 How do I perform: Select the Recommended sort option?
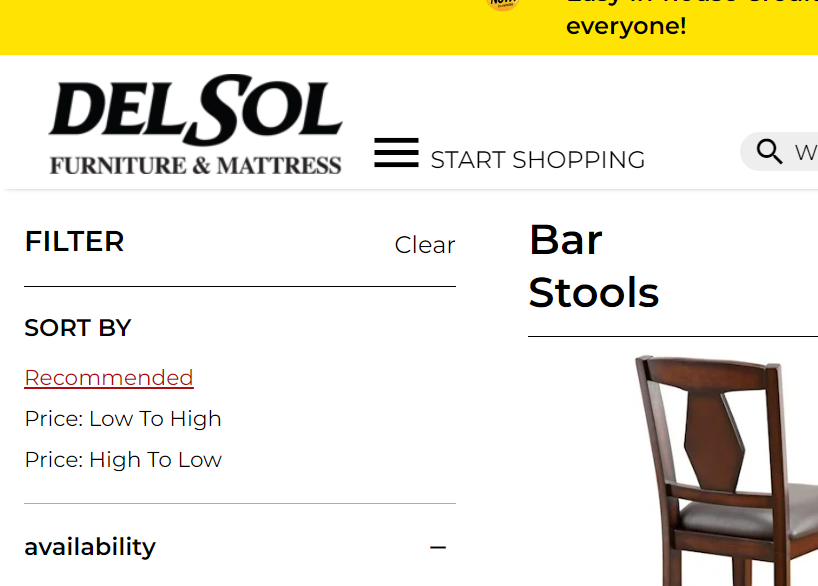(x=108, y=378)
